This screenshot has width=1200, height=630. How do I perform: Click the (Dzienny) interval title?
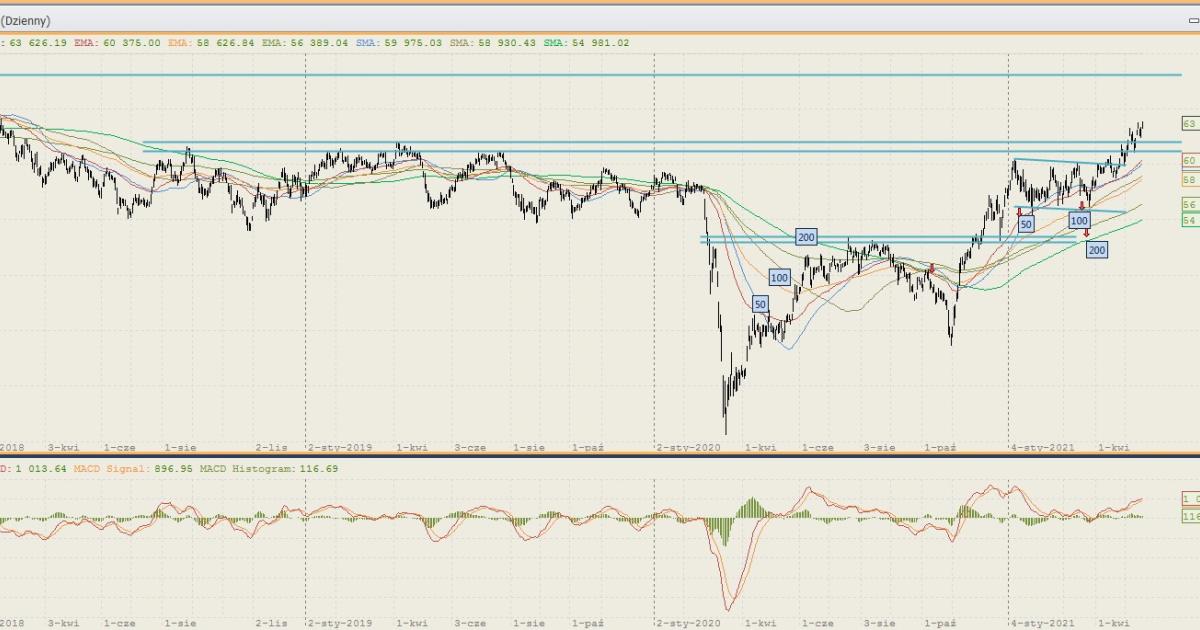pyautogui.click(x=26, y=20)
